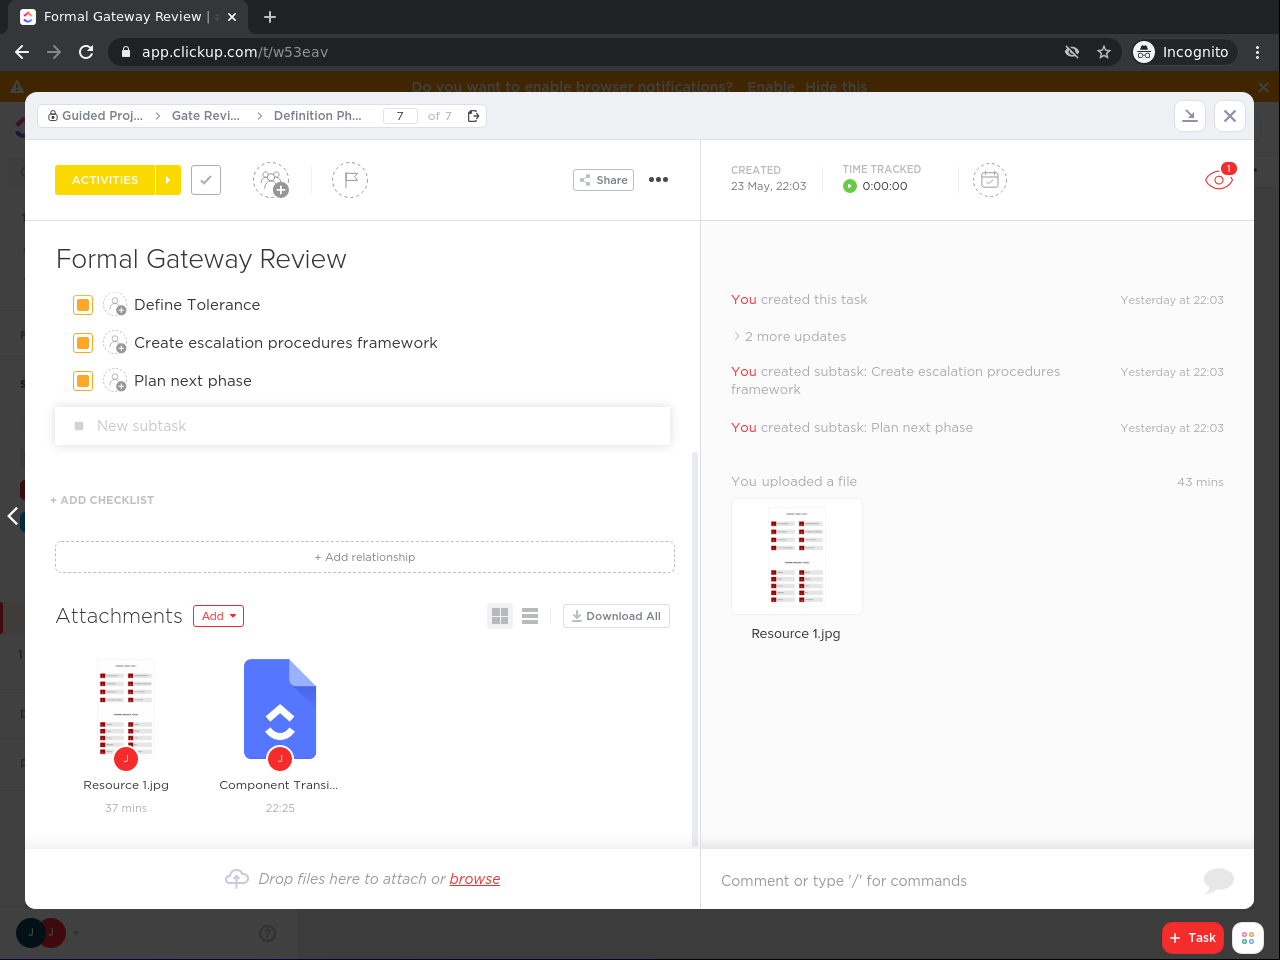1280x960 pixels.
Task: Click the + Task button
Action: [1193, 938]
